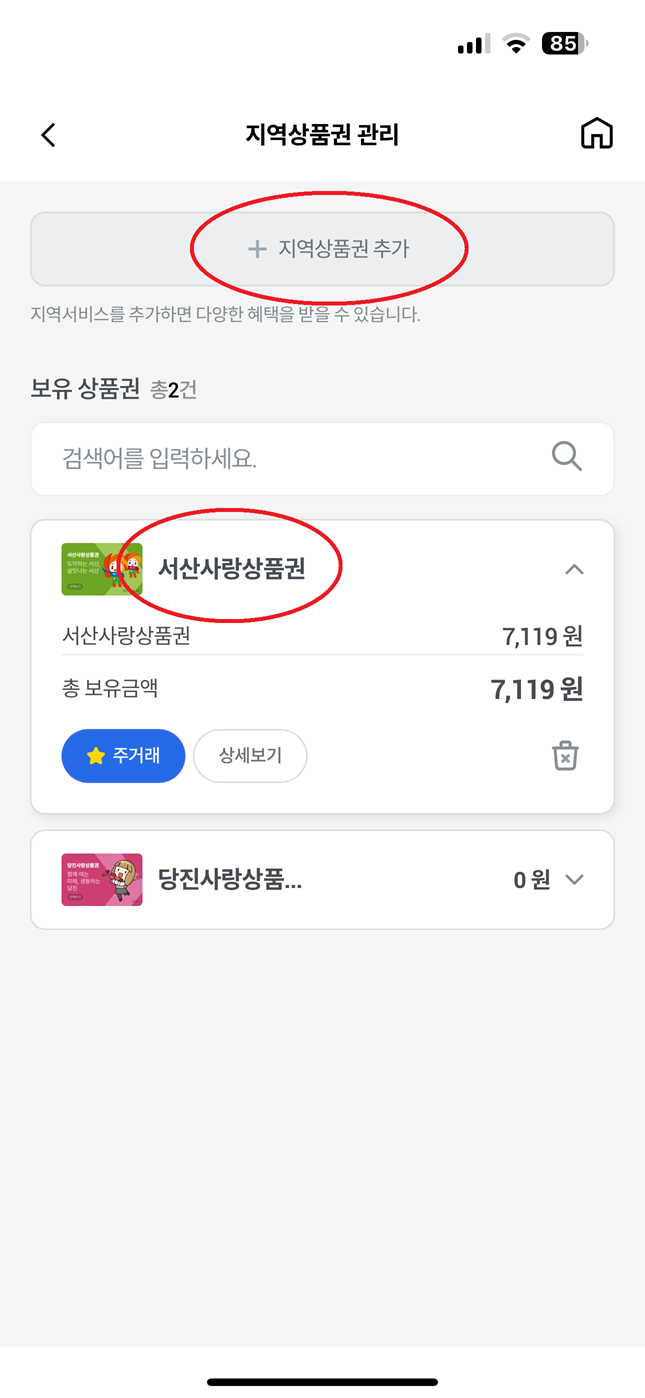Expand the 당진사랑상품권 card chevron
Image resolution: width=645 pixels, height=1398 pixels.
pyautogui.click(x=574, y=880)
